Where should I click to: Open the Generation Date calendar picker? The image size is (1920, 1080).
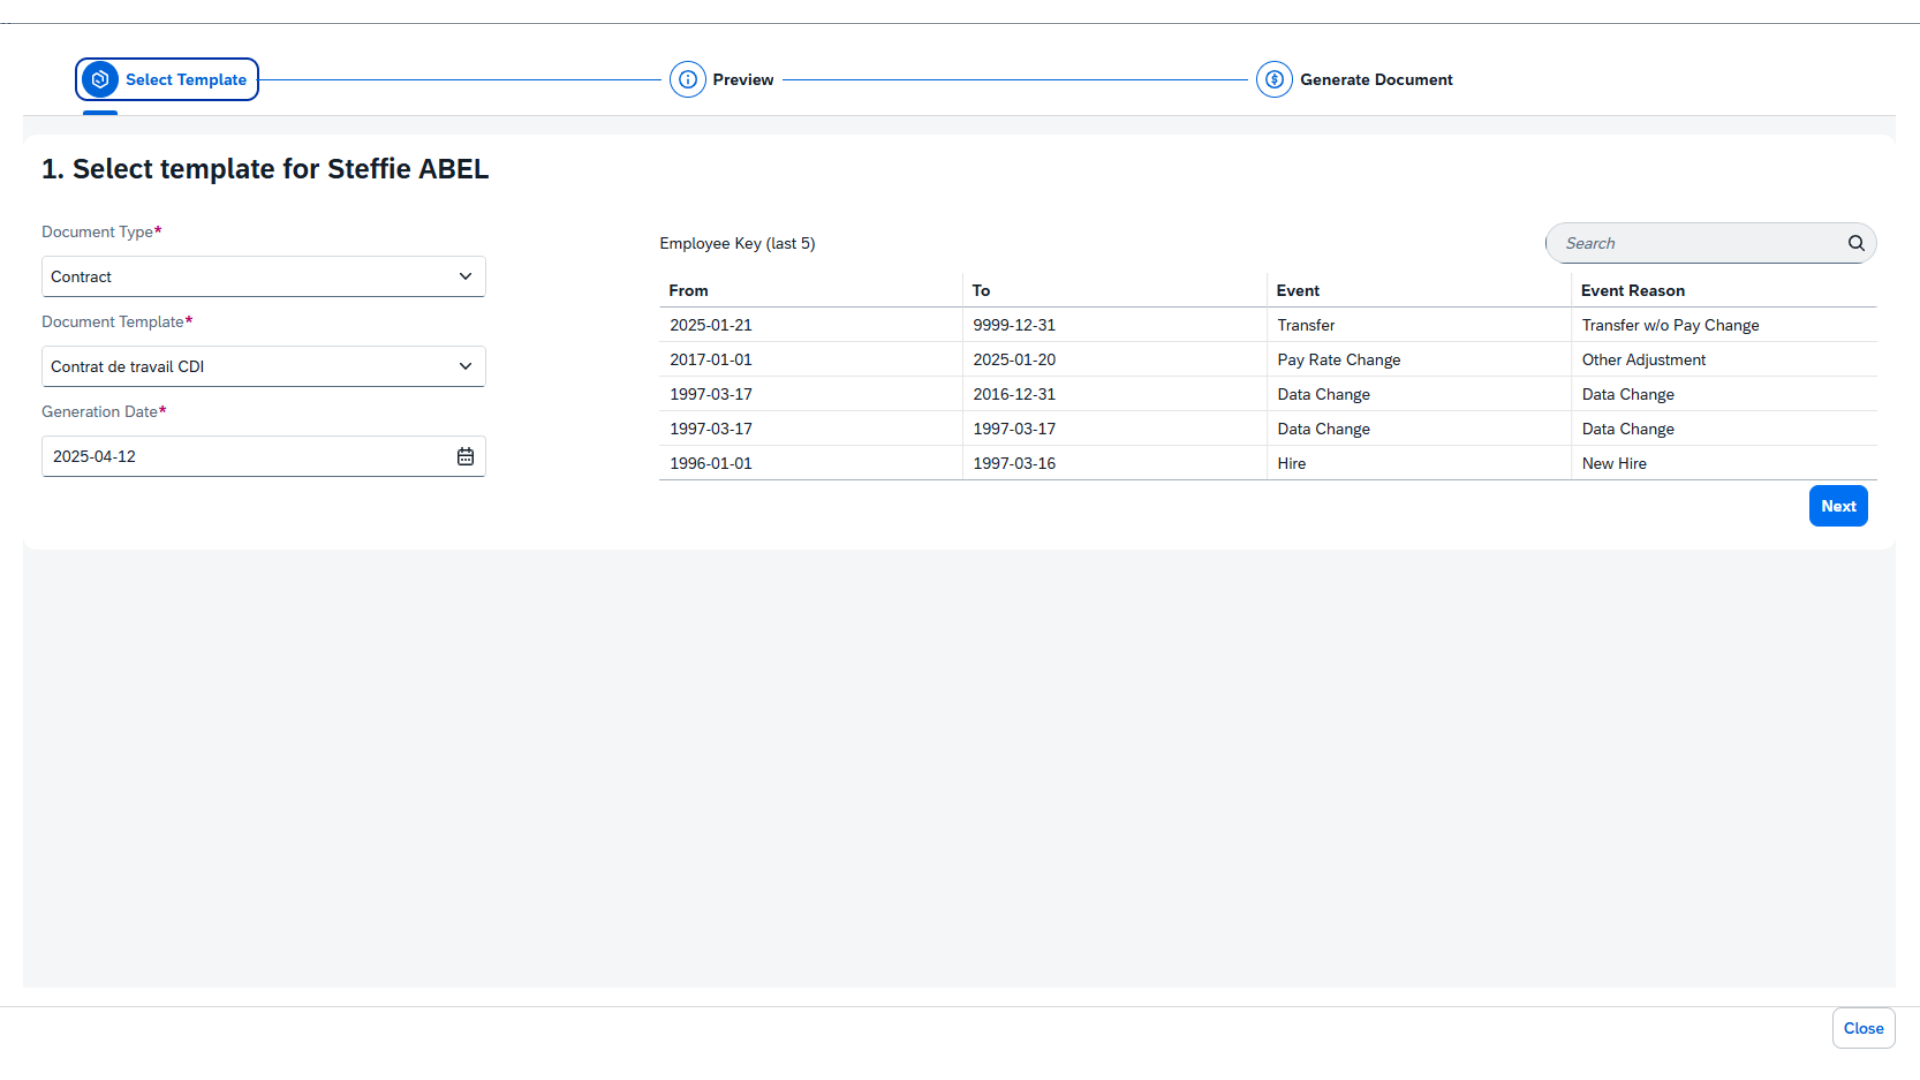point(465,456)
